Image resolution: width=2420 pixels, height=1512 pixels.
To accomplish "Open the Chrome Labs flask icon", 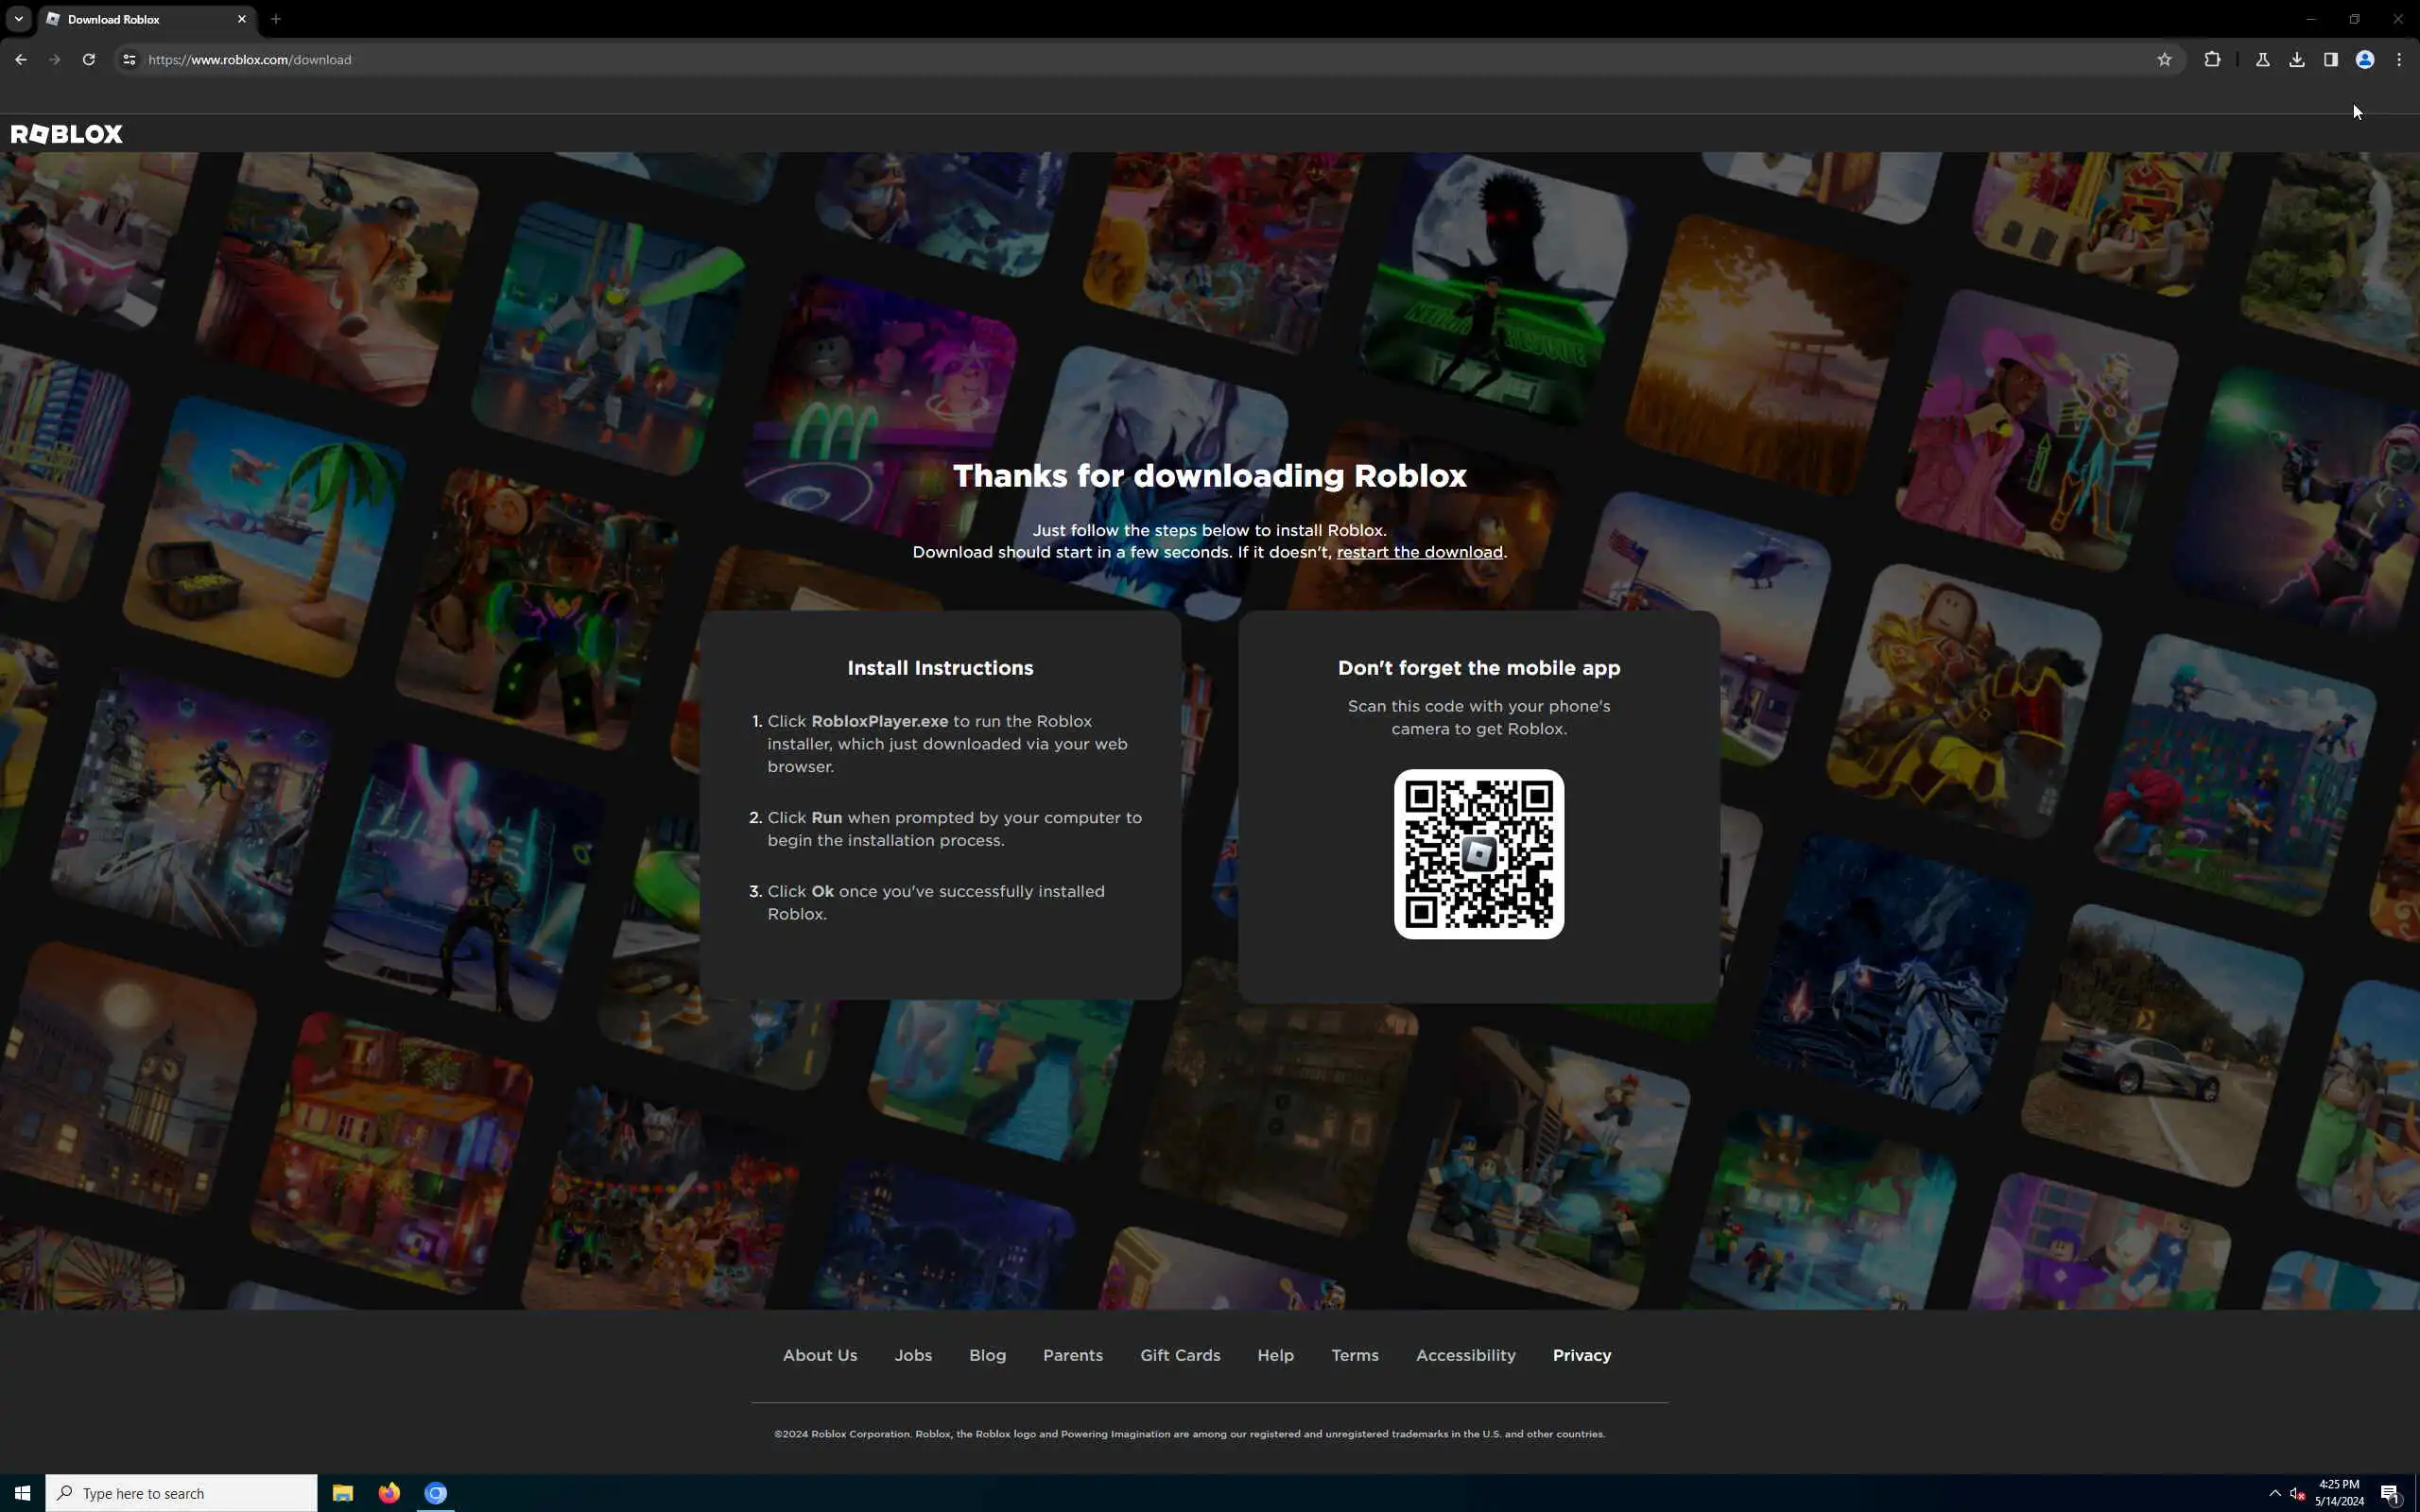I will tap(2263, 60).
